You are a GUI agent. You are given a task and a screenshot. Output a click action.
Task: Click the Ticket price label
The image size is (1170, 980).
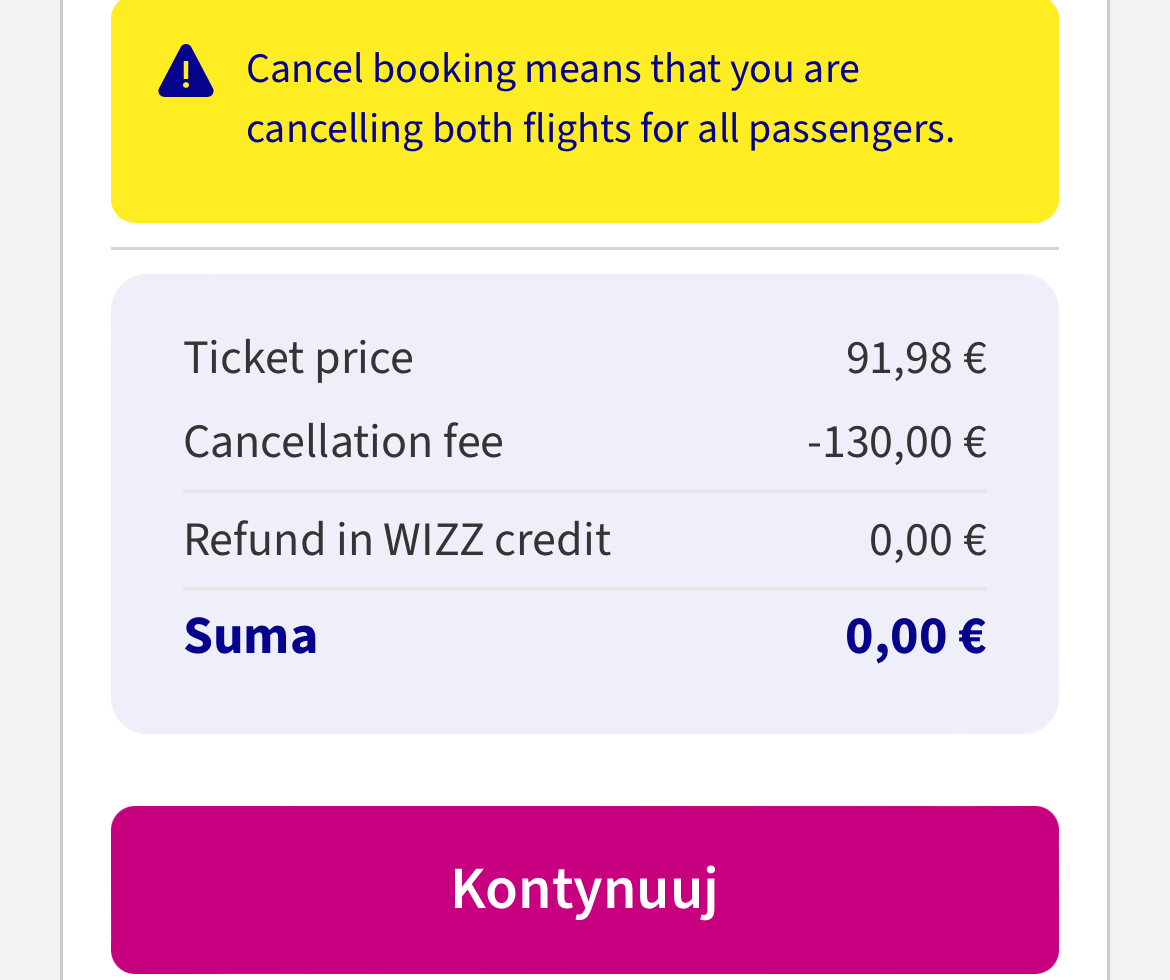pos(298,358)
